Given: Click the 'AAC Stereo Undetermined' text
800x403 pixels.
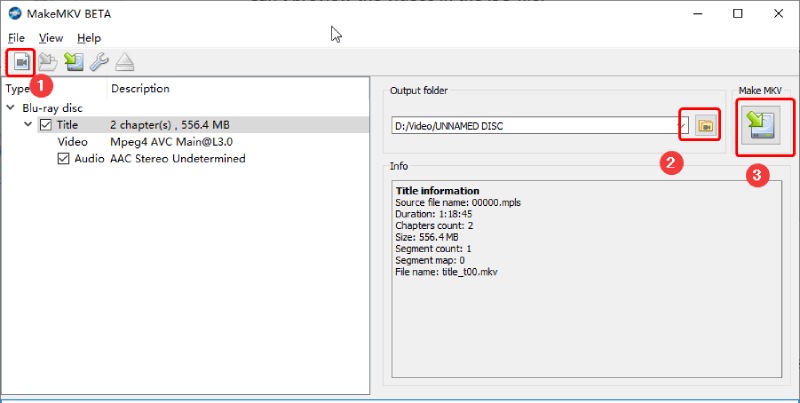Looking at the screenshot, I should pos(178,159).
